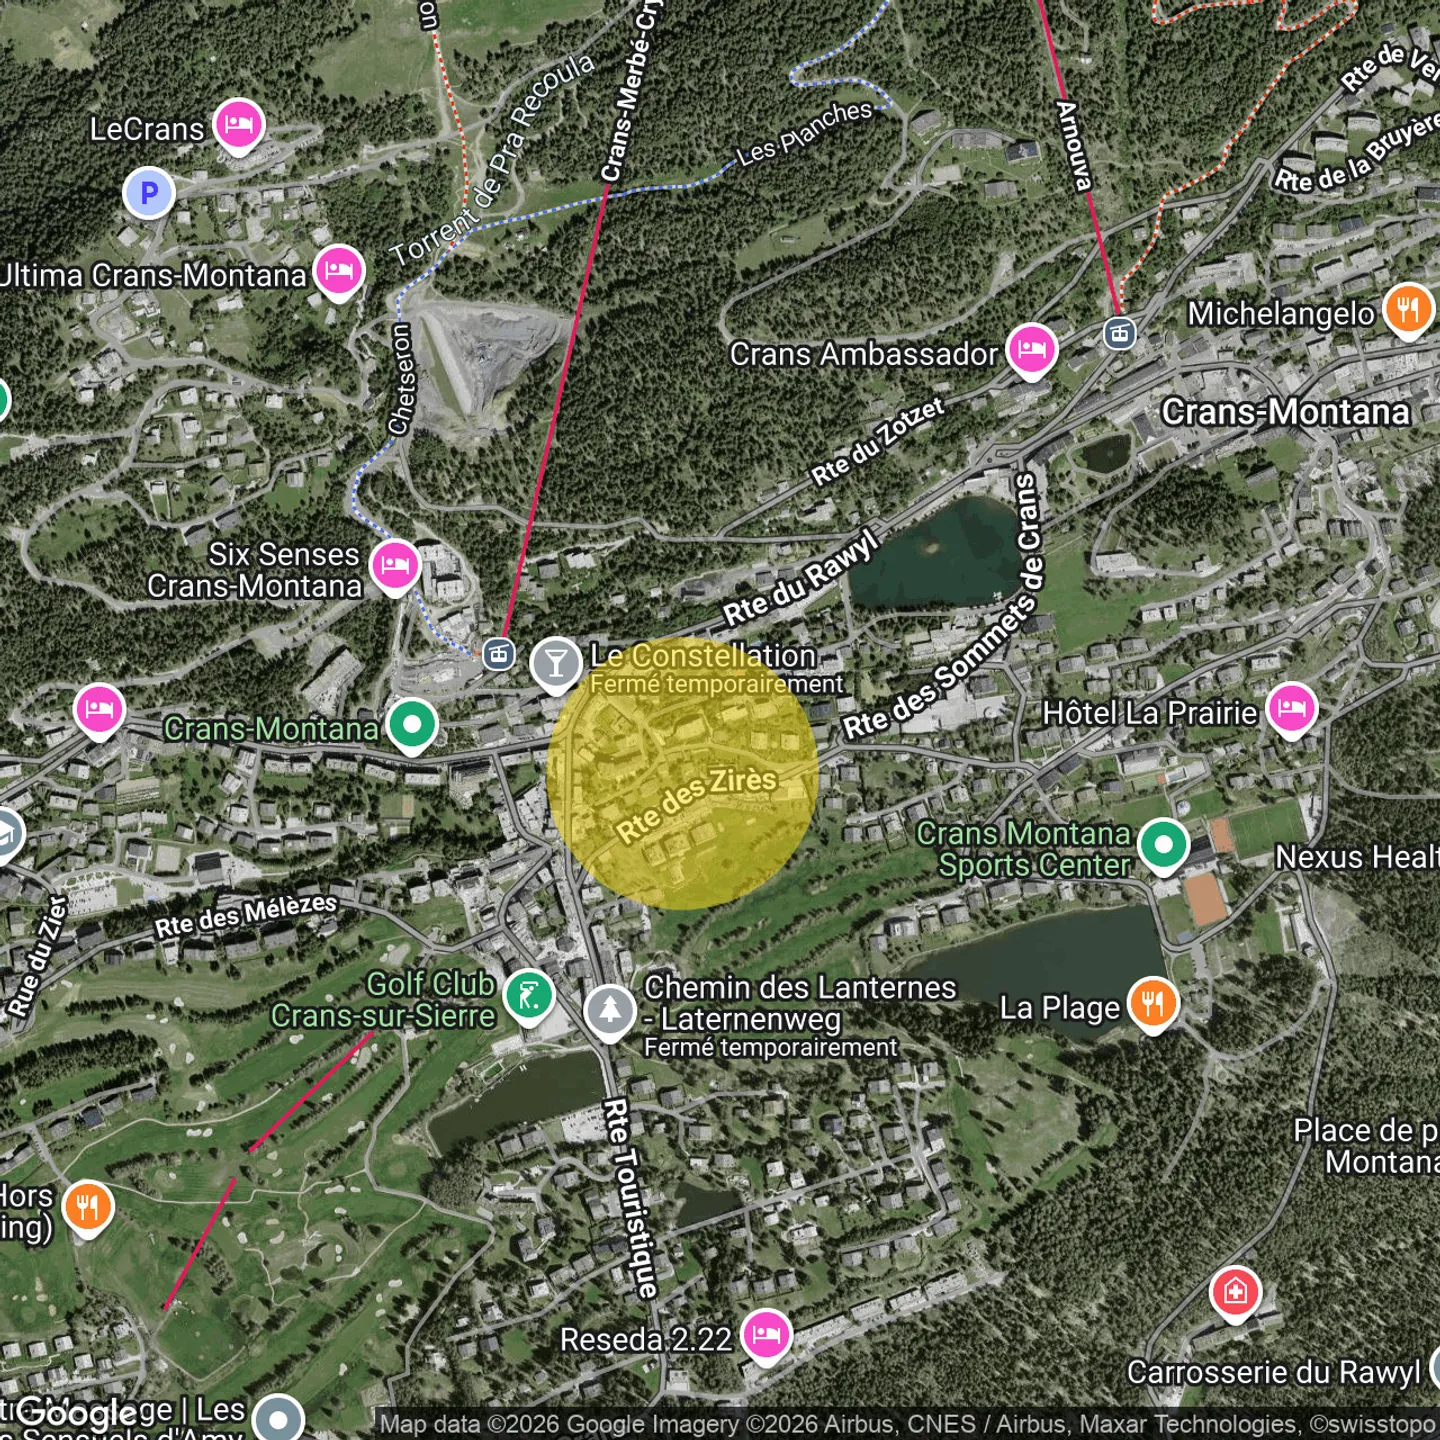Open the Ultima Crans-Montana hotel pin
Viewport: 1440px width, 1440px height.
coord(339,272)
